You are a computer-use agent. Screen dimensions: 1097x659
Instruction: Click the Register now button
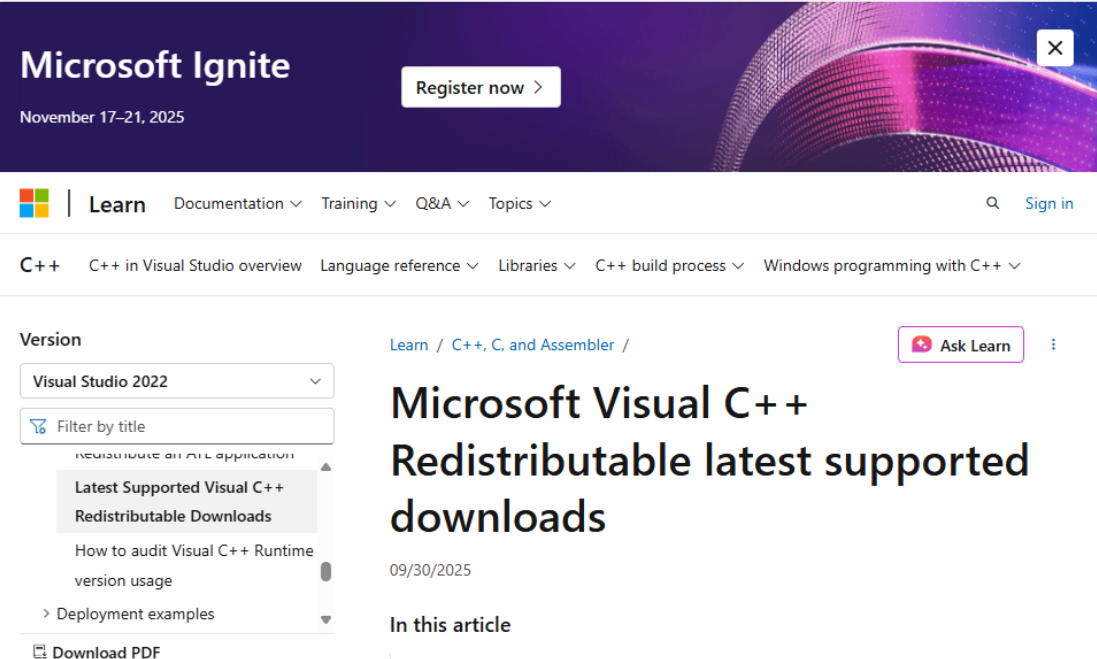pyautogui.click(x=480, y=87)
